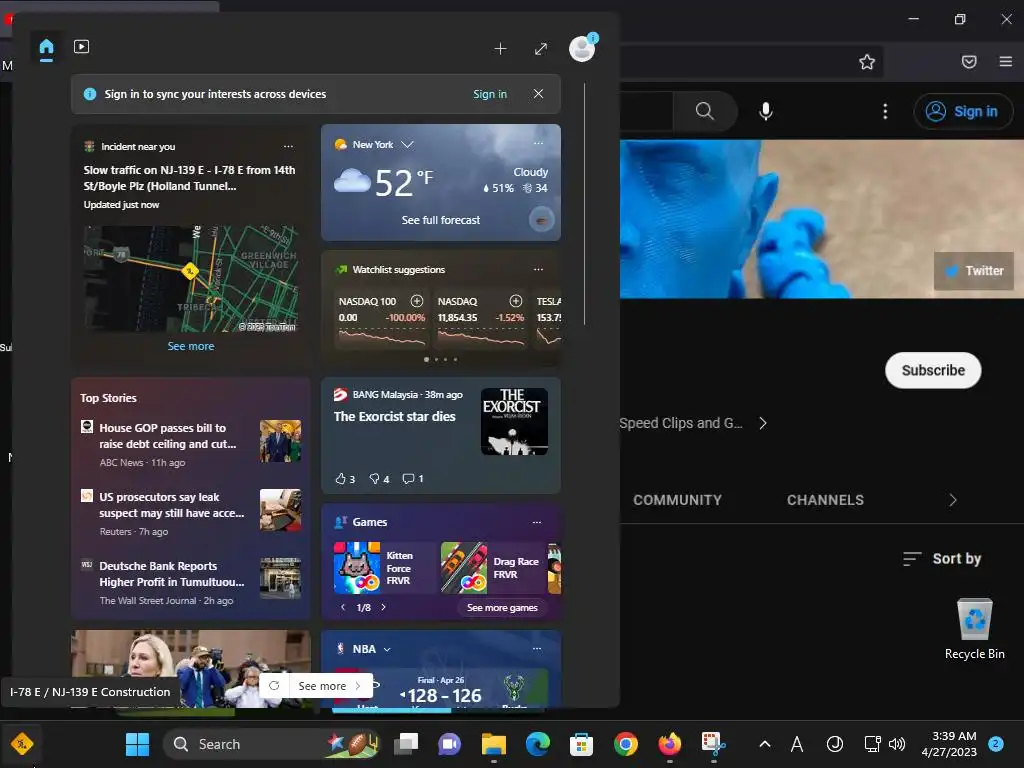Search by voice with microphone icon
Screen dimensions: 1024x768
point(766,111)
